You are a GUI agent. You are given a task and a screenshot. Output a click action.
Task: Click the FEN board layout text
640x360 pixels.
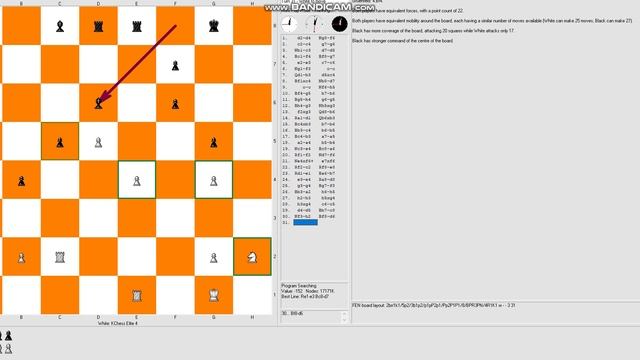click(433, 305)
